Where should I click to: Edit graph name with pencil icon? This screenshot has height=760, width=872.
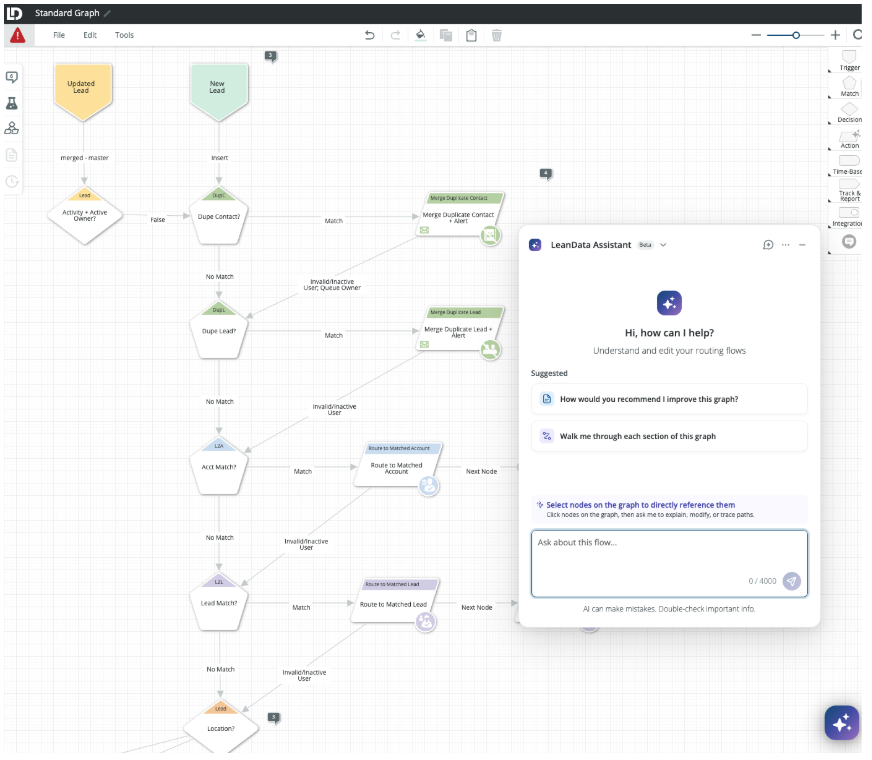[x=107, y=13]
